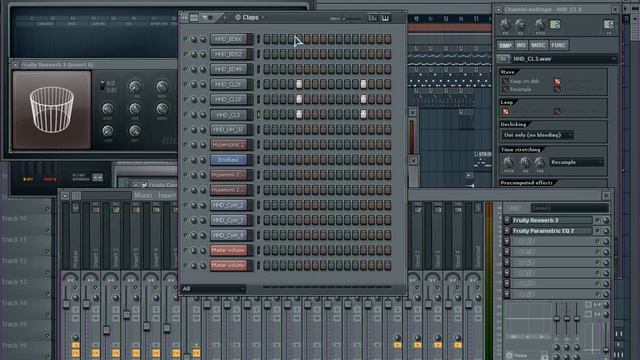Click the HHD_BD66 channel pan knob
The width and height of the screenshot is (640, 360).
[194, 39]
